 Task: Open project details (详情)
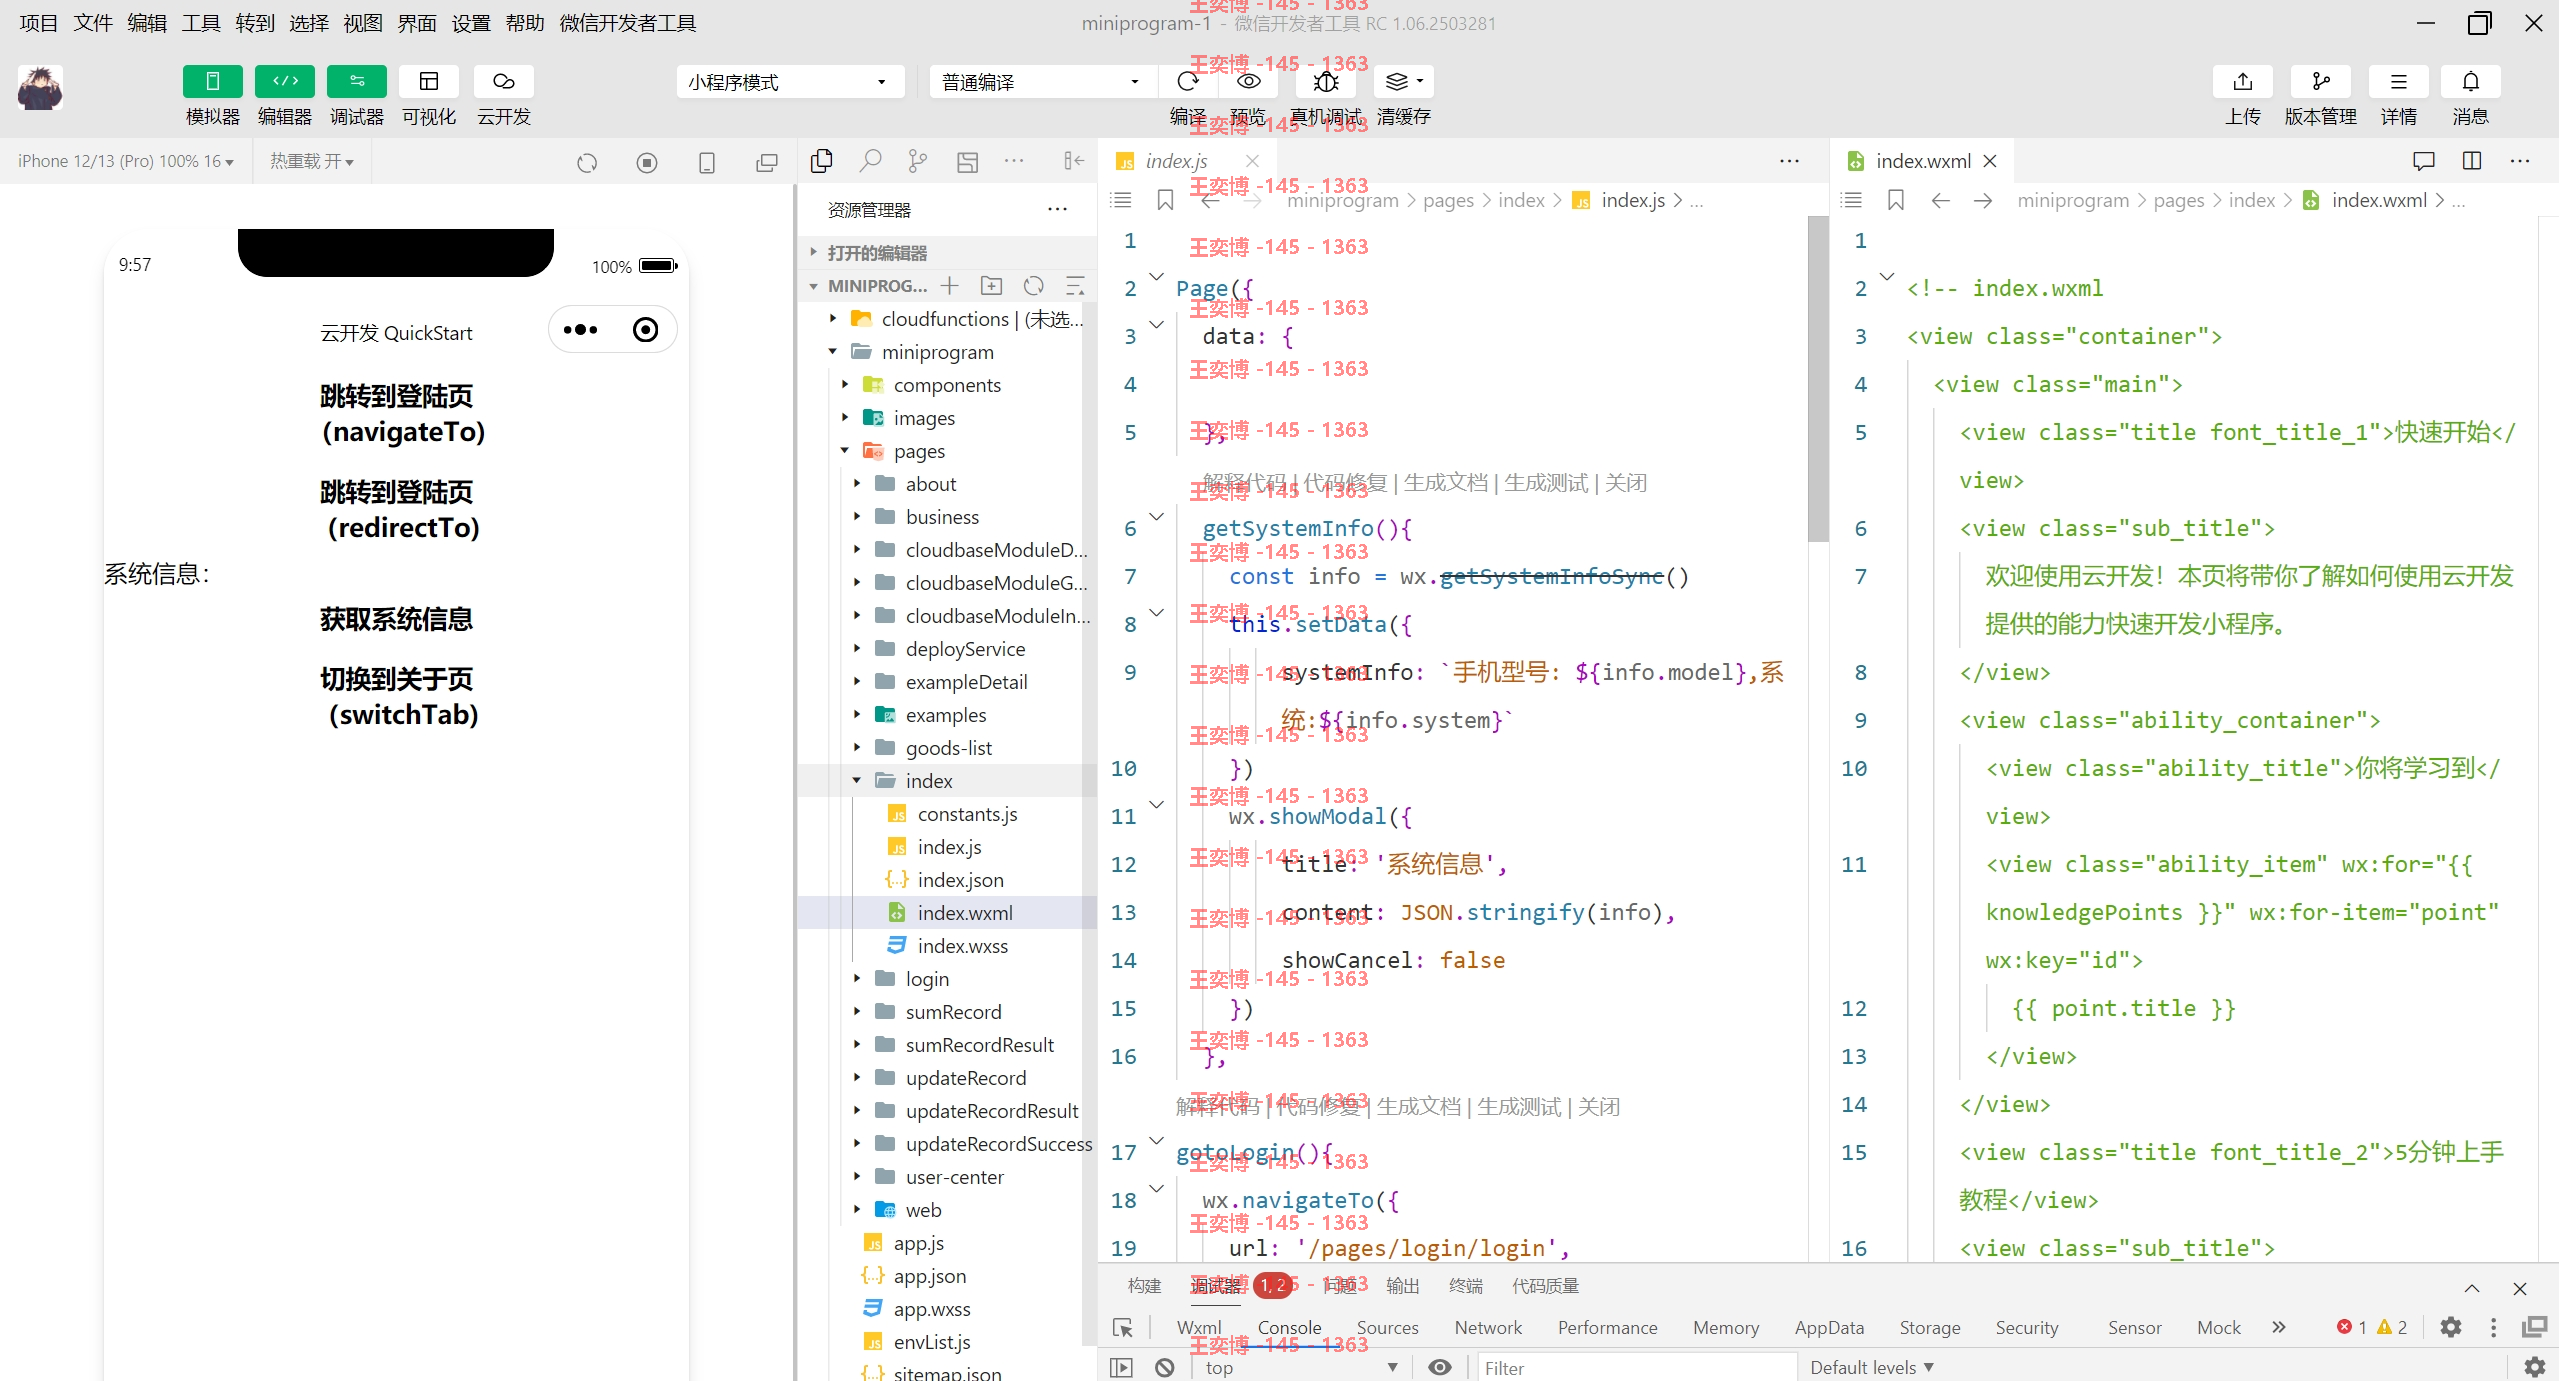tap(2399, 81)
